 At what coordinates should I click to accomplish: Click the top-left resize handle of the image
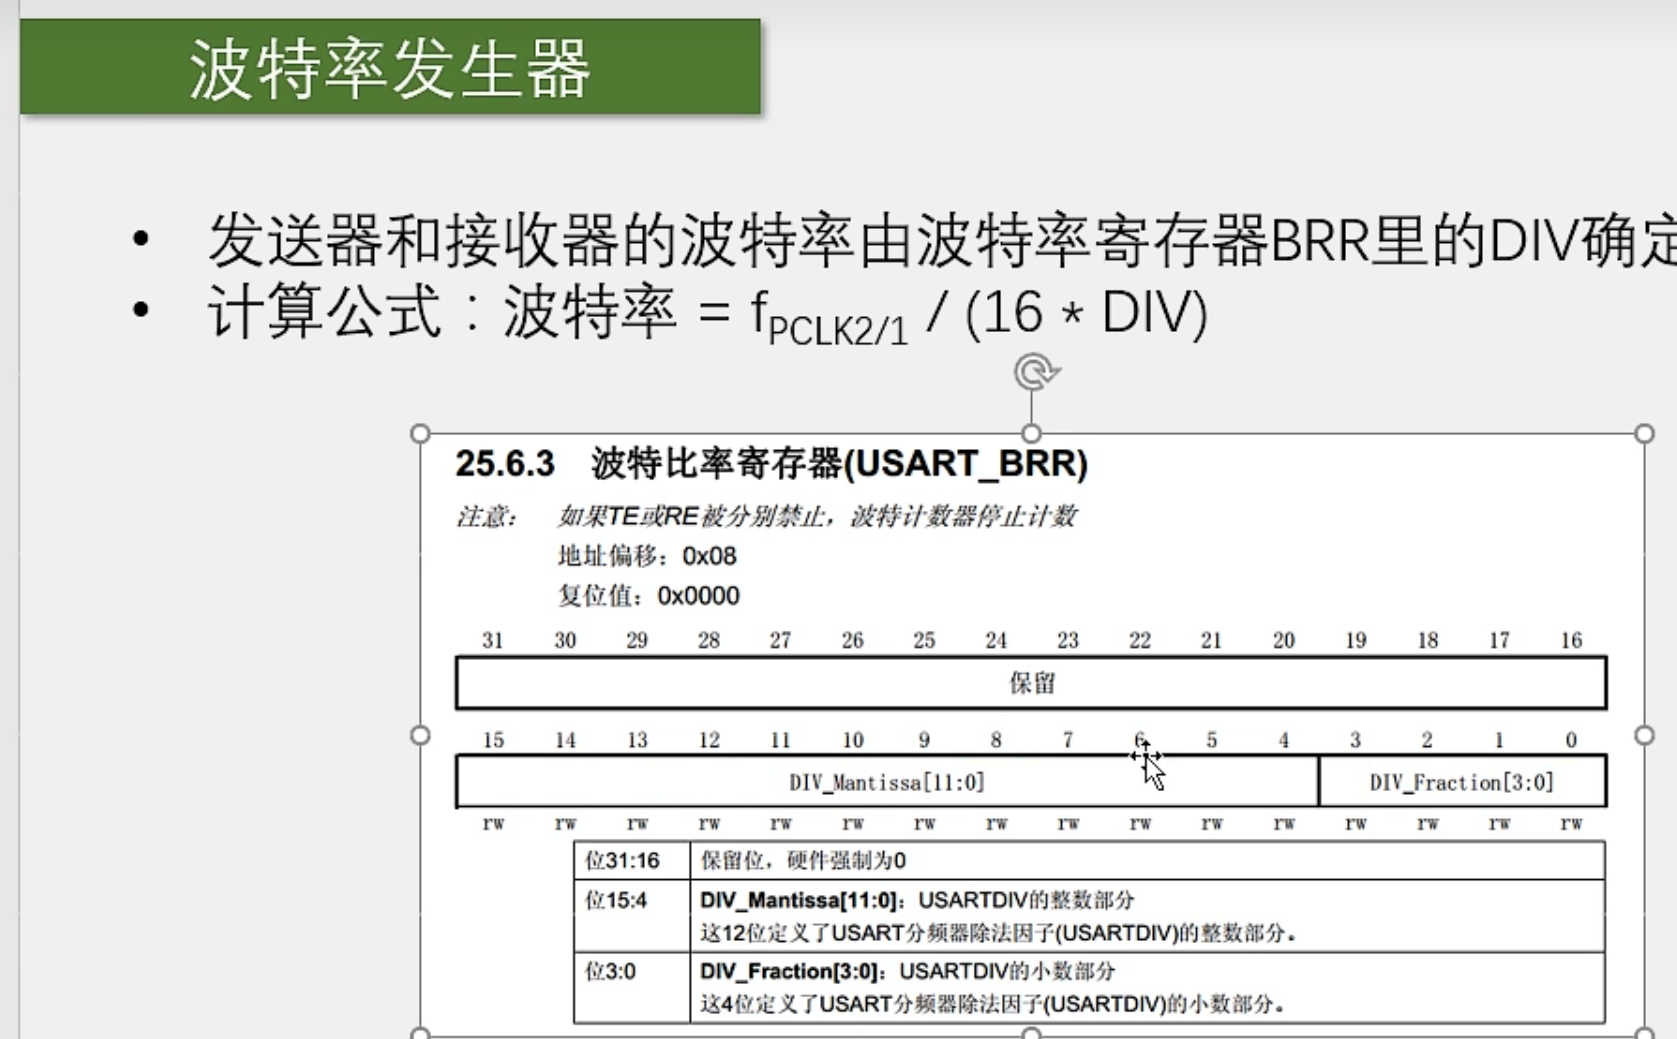pos(420,433)
